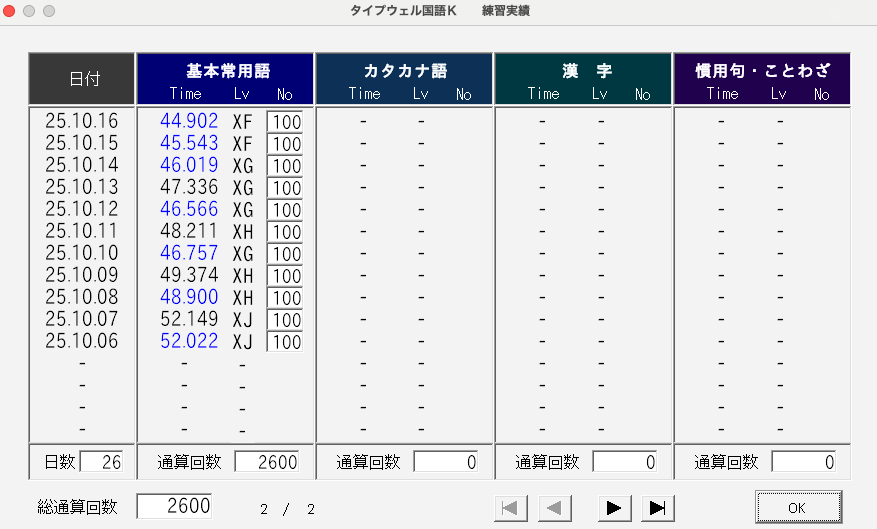This screenshot has width=877, height=529.
Task: Click the No box for 25.10.10
Action: [285, 254]
